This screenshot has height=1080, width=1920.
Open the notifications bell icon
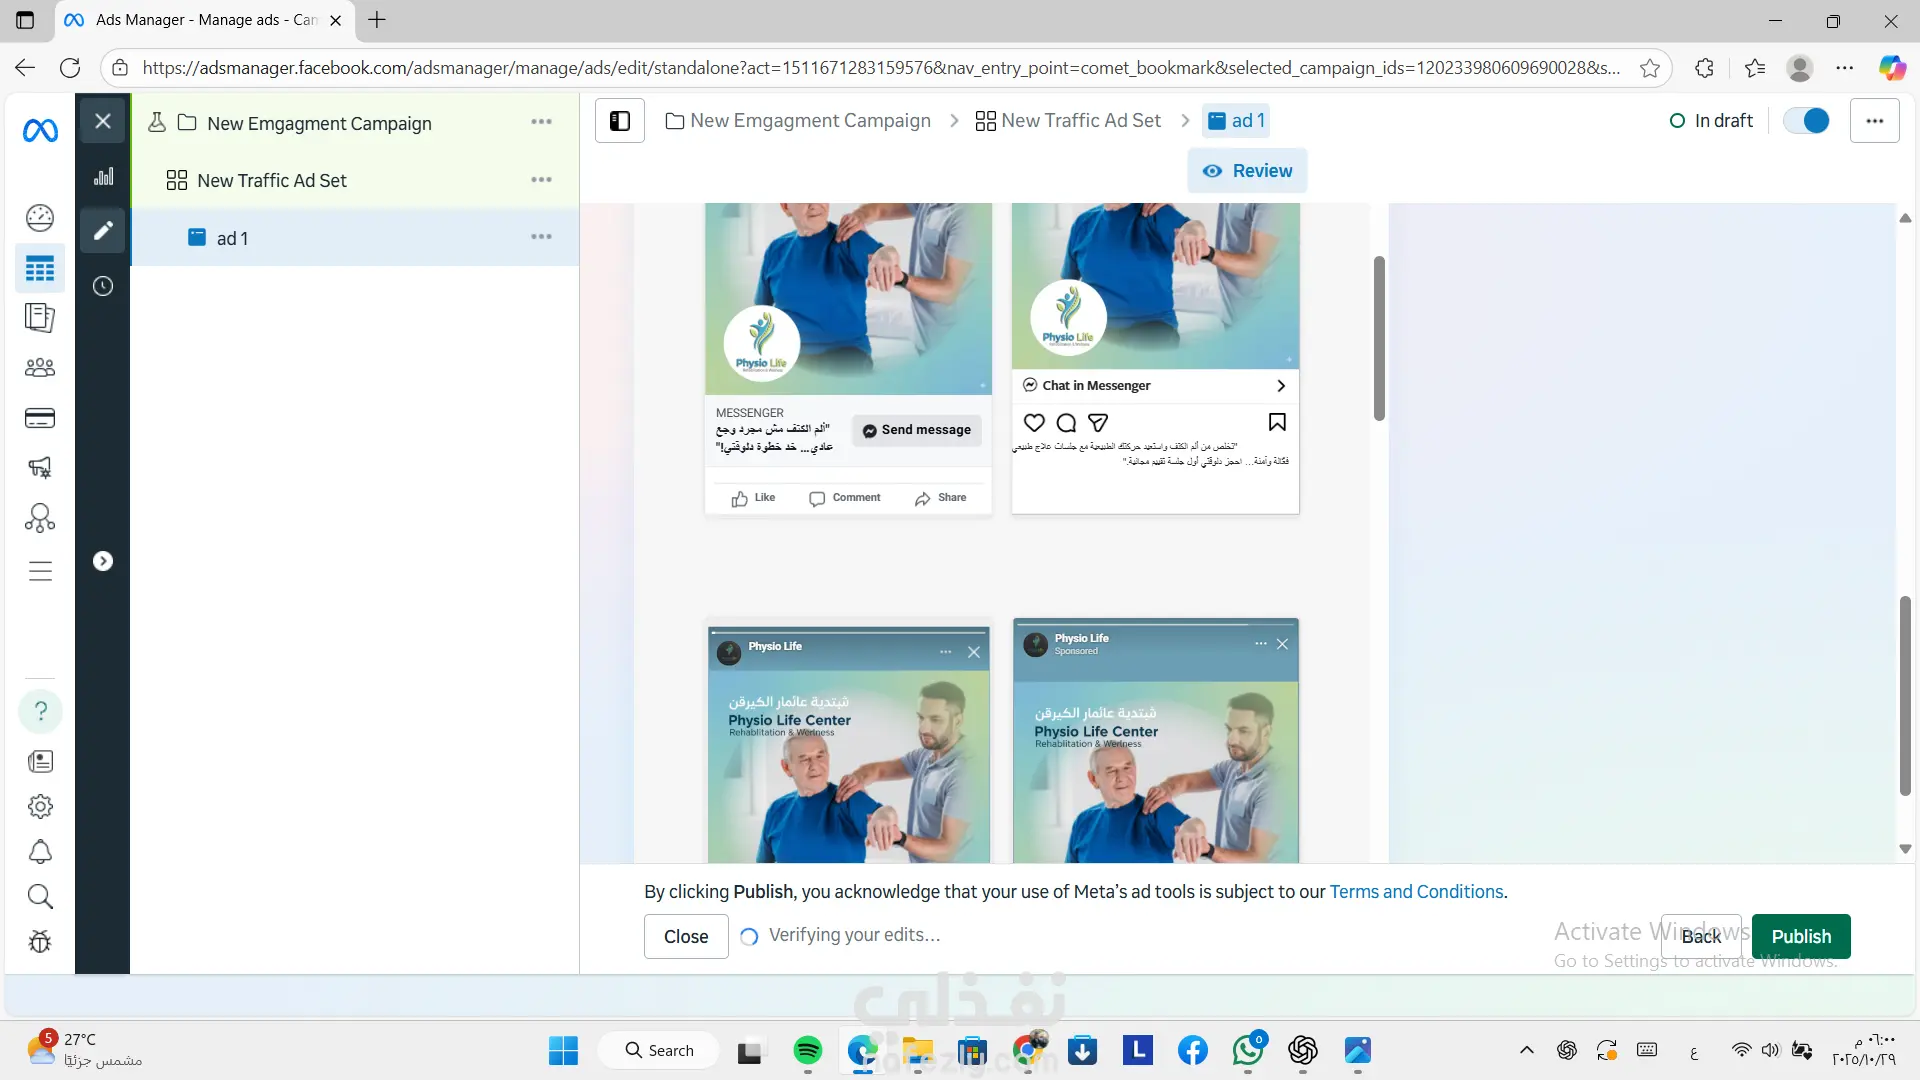(x=40, y=851)
